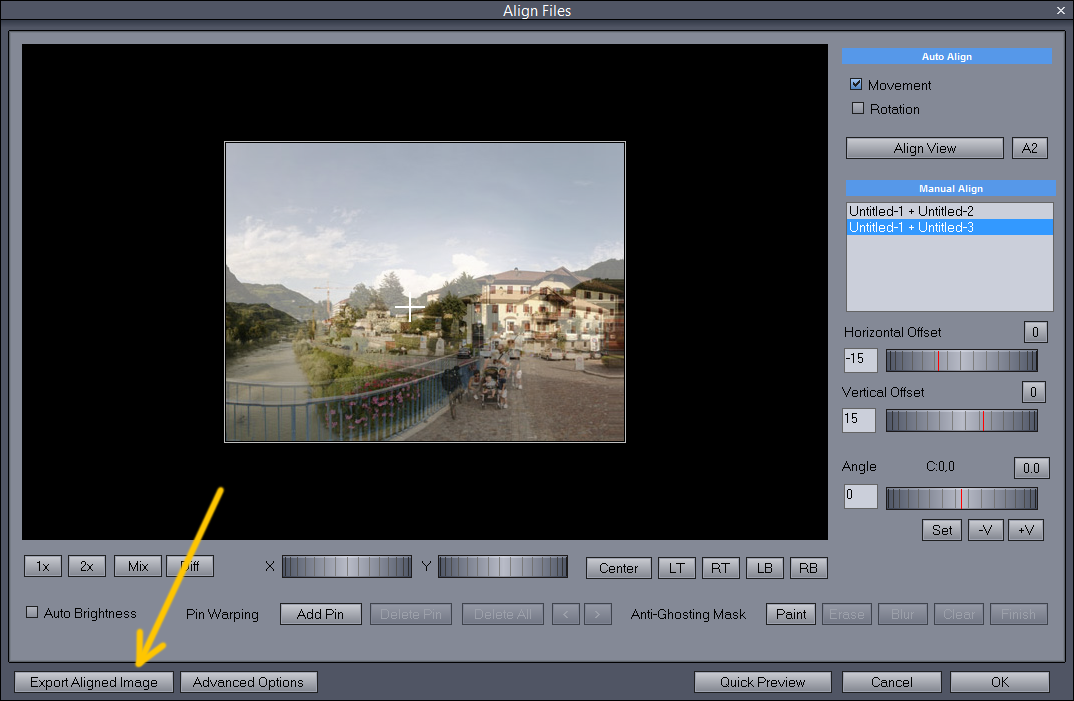Switch preview to 2x zoom

tap(86, 565)
